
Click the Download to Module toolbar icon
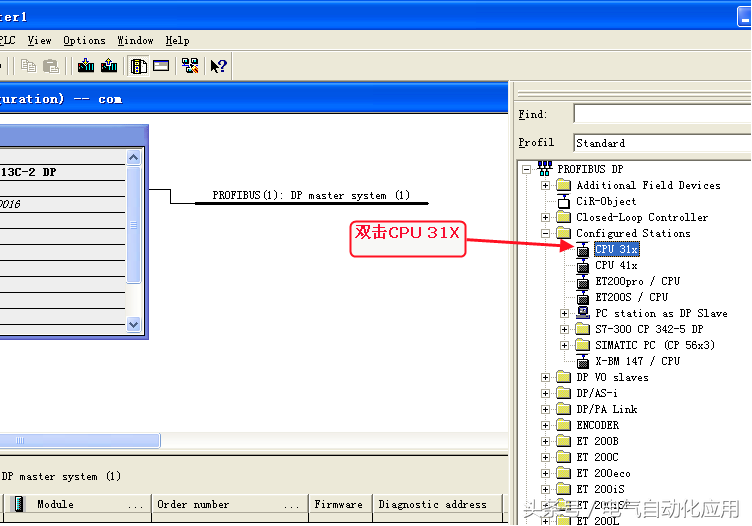click(86, 66)
